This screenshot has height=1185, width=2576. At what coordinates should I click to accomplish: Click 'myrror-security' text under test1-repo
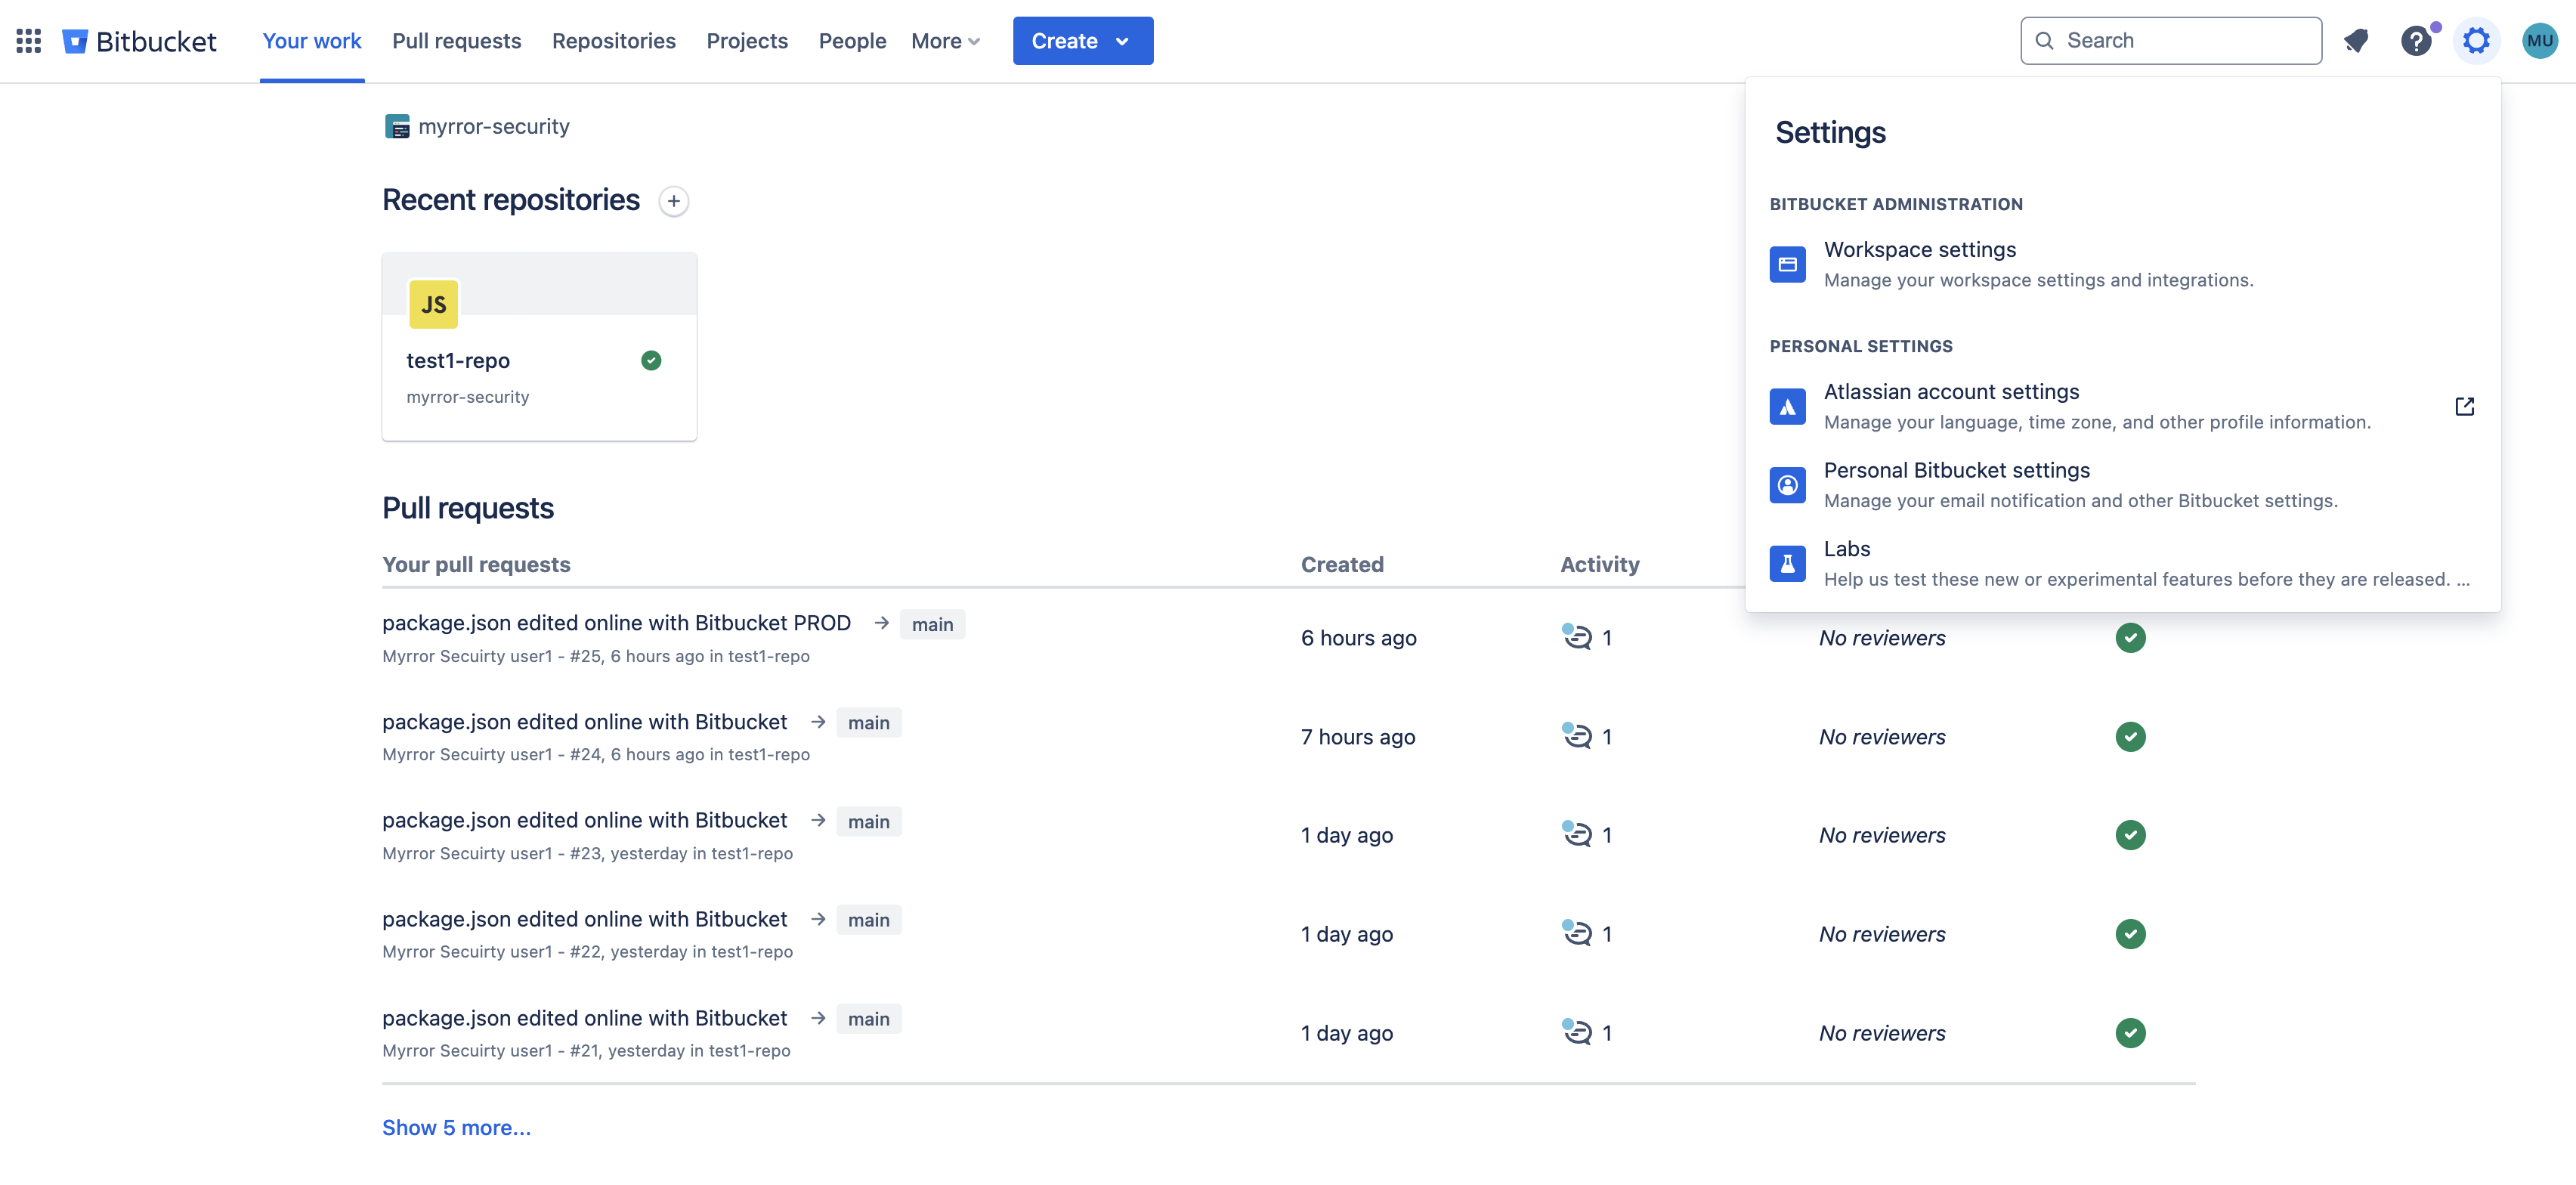[x=467, y=397]
